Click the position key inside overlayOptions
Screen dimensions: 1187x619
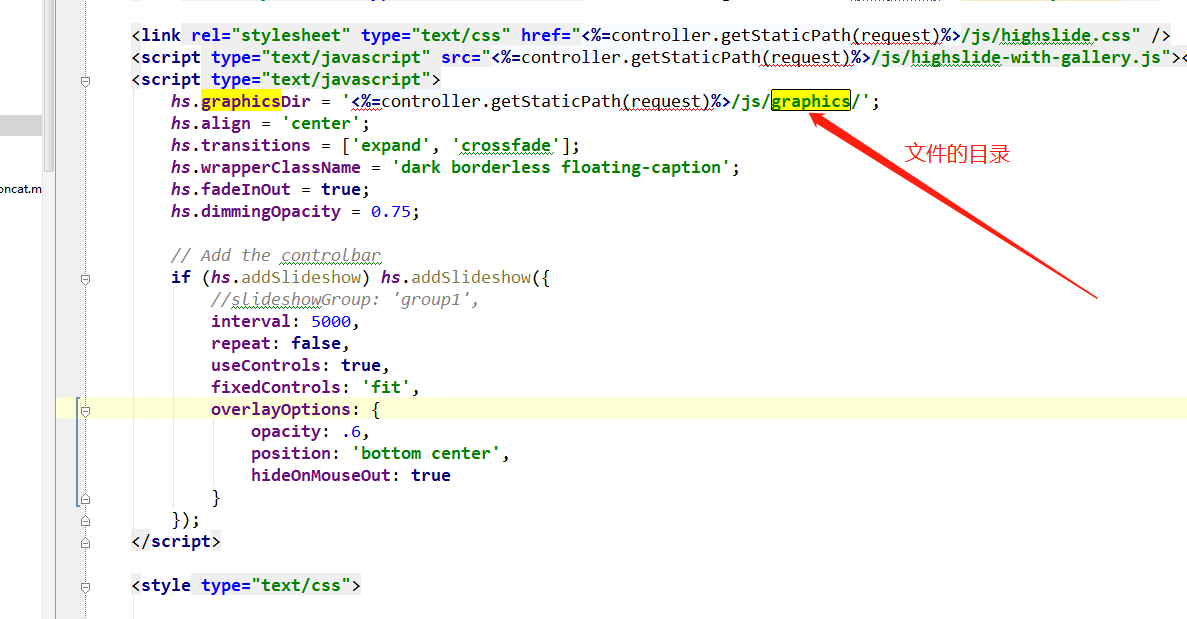coord(291,453)
